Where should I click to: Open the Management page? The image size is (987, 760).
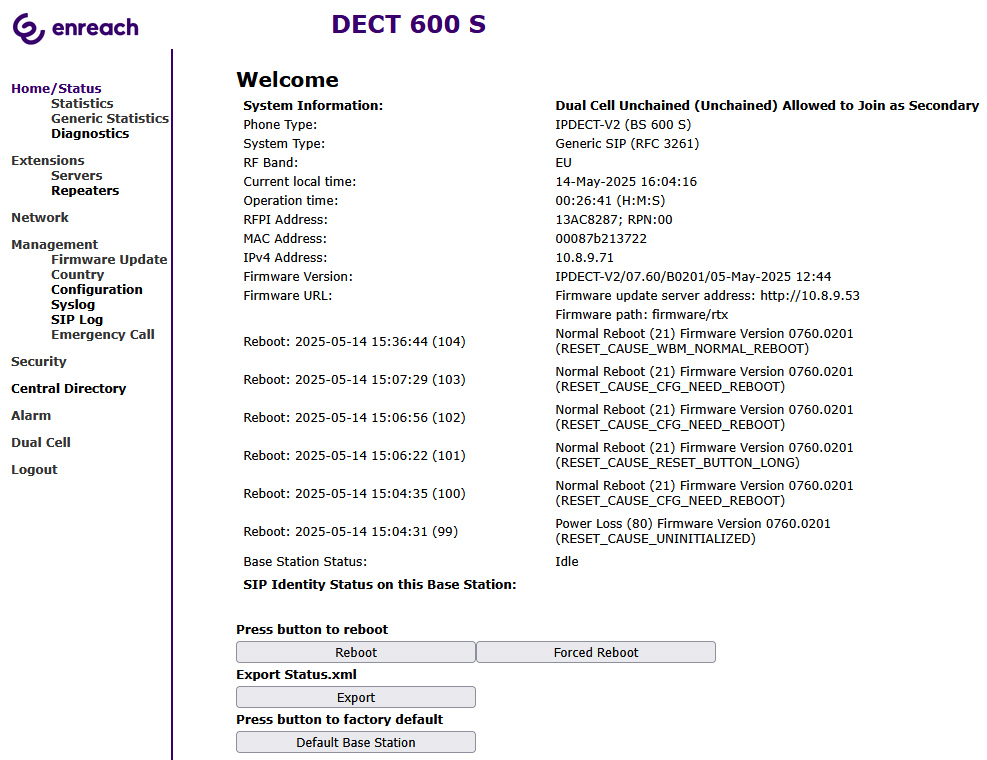(55, 245)
